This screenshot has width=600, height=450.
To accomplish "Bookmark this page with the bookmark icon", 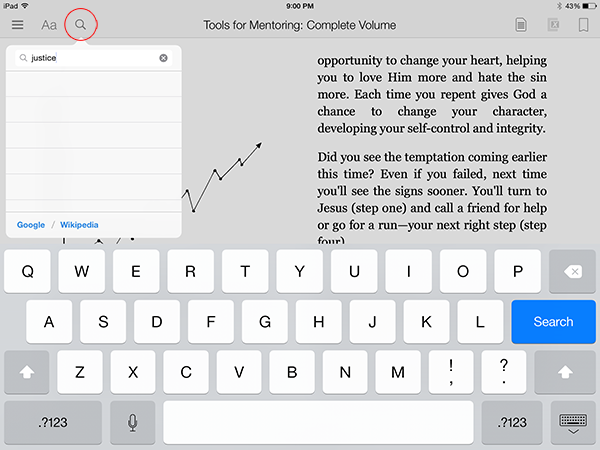I will pos(583,25).
